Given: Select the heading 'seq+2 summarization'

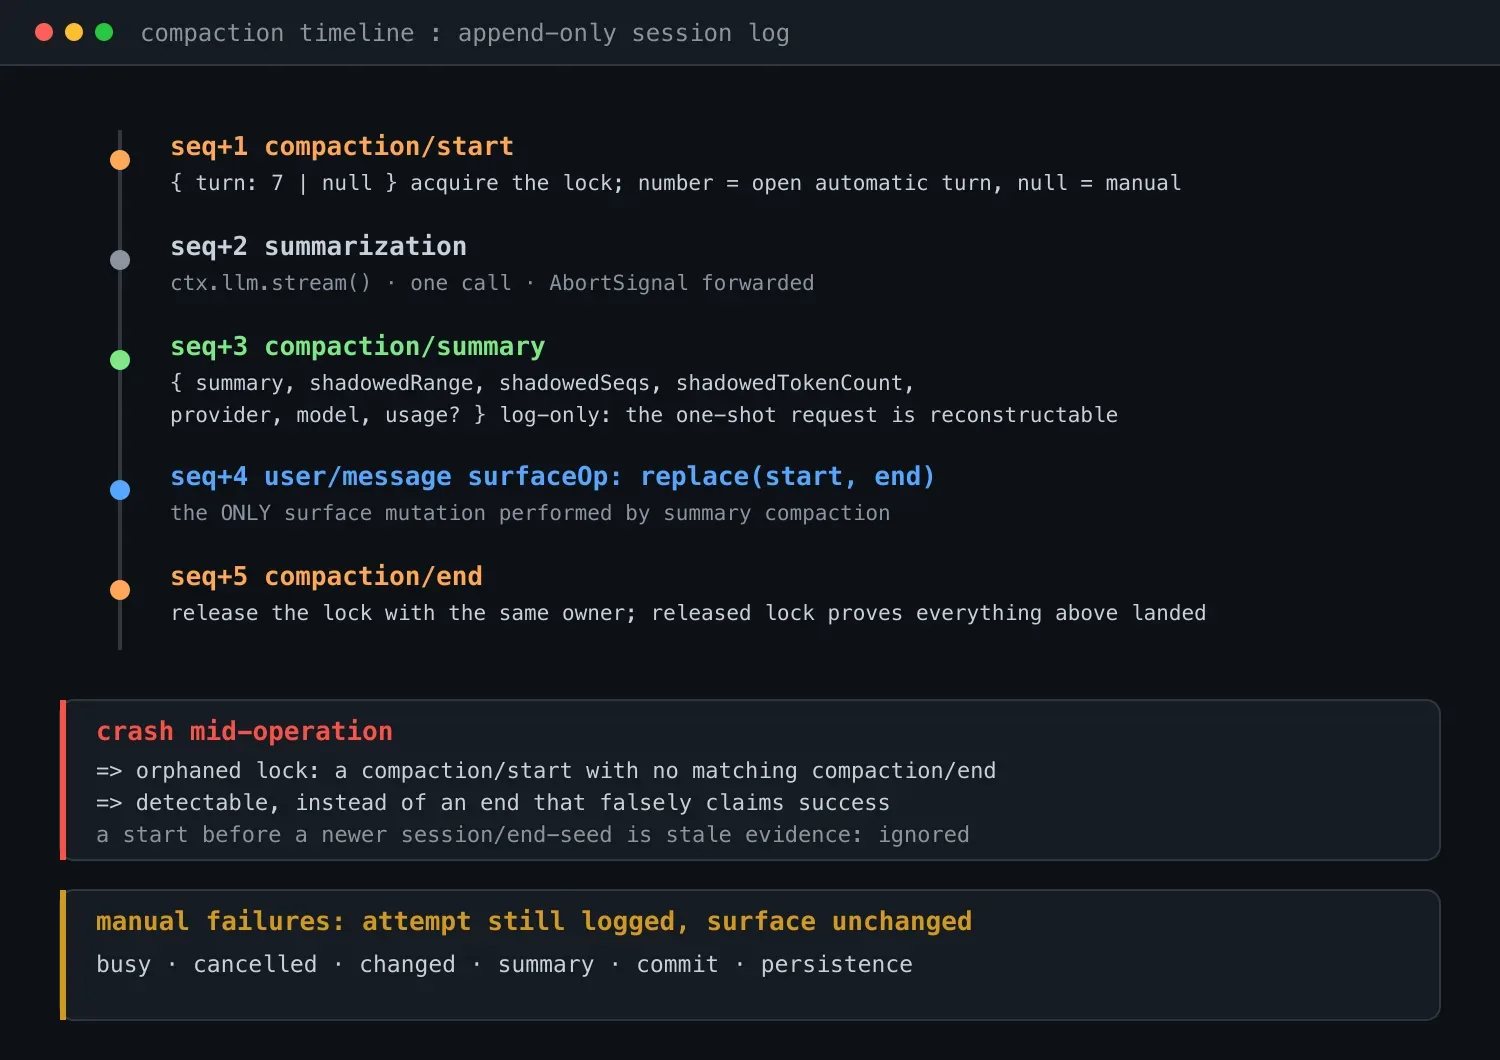Looking at the screenshot, I should tap(318, 246).
